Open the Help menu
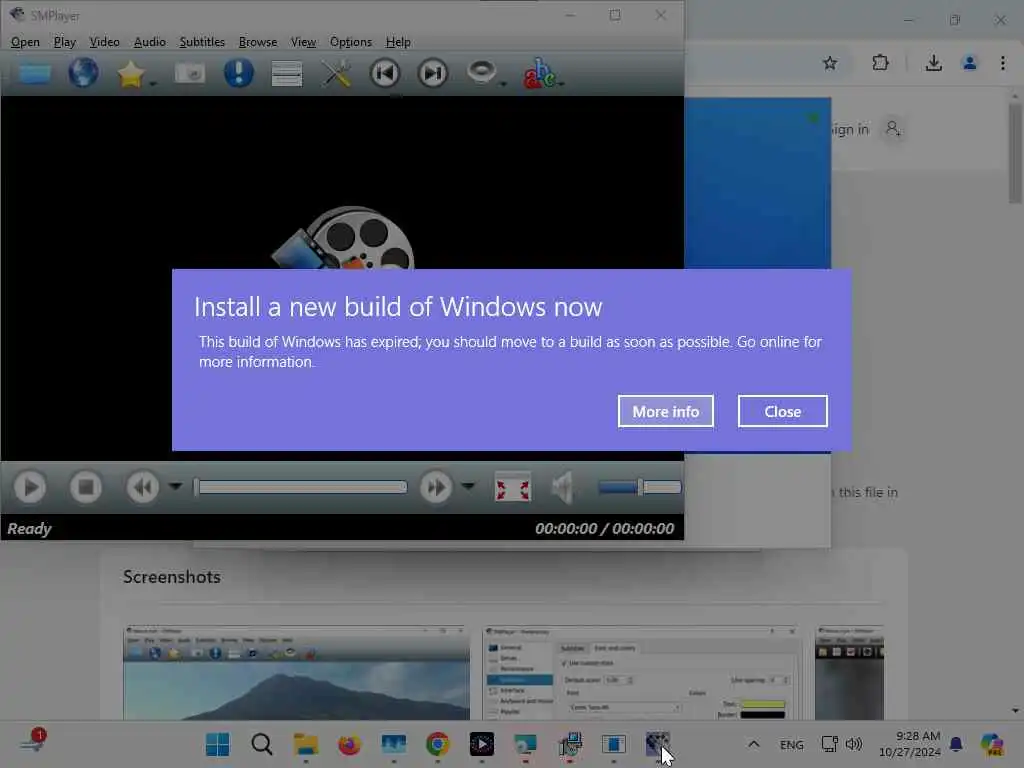The height and width of the screenshot is (768, 1024). 398,42
